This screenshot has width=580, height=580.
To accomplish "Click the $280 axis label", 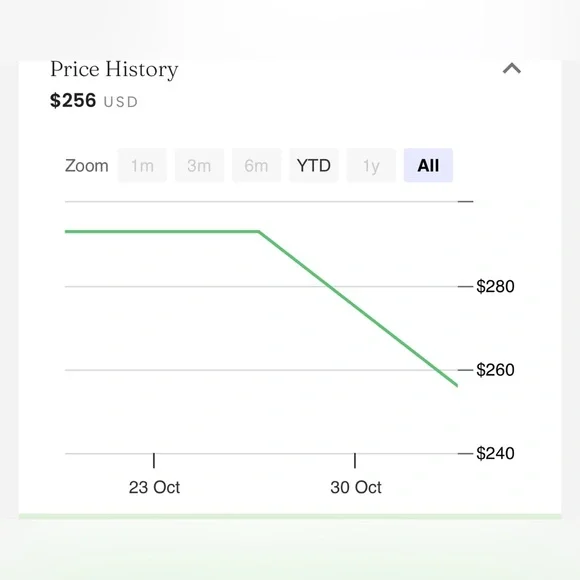I will (x=495, y=286).
